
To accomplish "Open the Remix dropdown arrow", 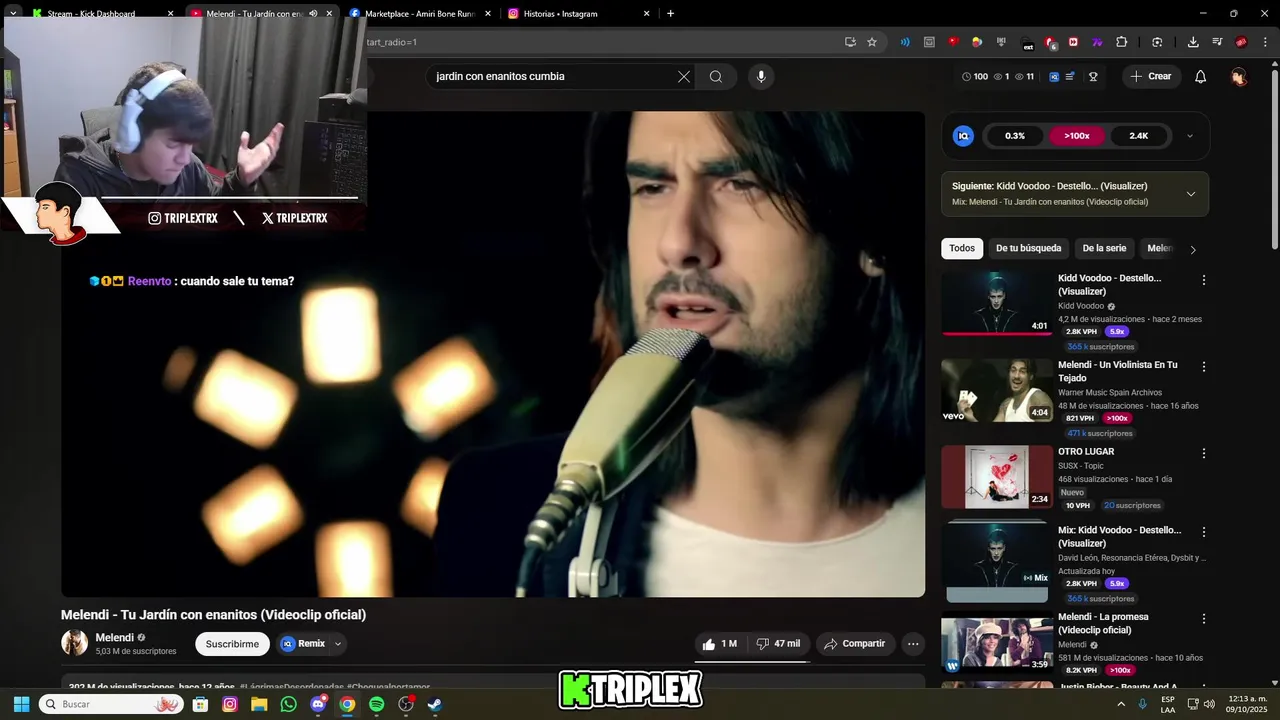I will 338,644.
